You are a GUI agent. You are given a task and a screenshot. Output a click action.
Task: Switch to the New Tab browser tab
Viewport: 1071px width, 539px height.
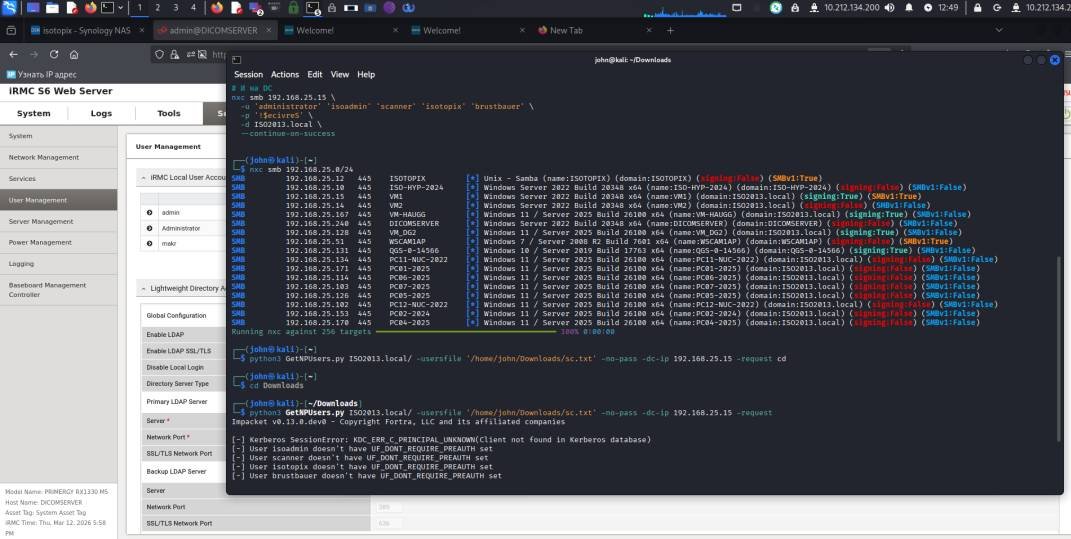595,31
